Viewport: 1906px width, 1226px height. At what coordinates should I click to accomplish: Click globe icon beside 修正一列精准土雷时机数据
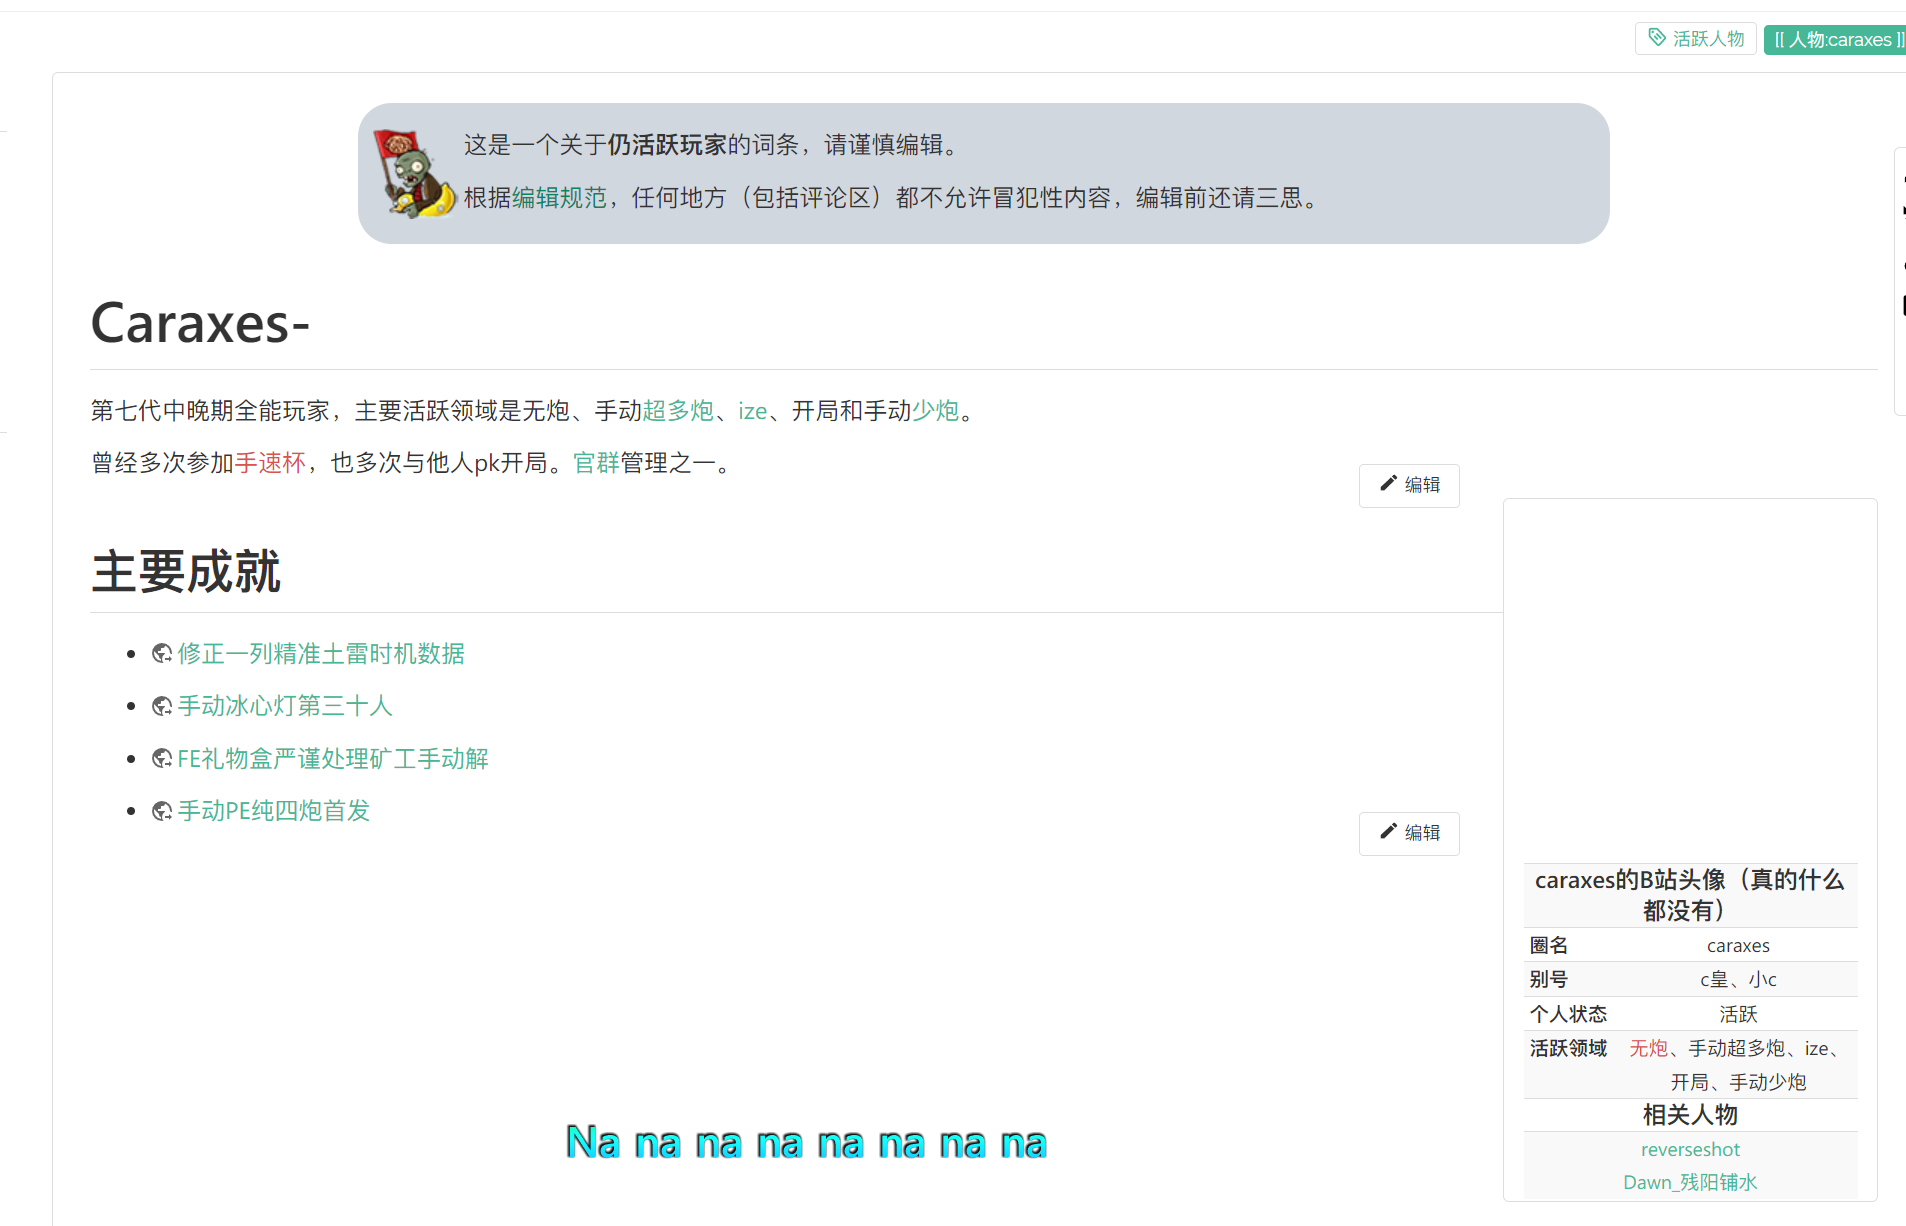click(x=162, y=654)
